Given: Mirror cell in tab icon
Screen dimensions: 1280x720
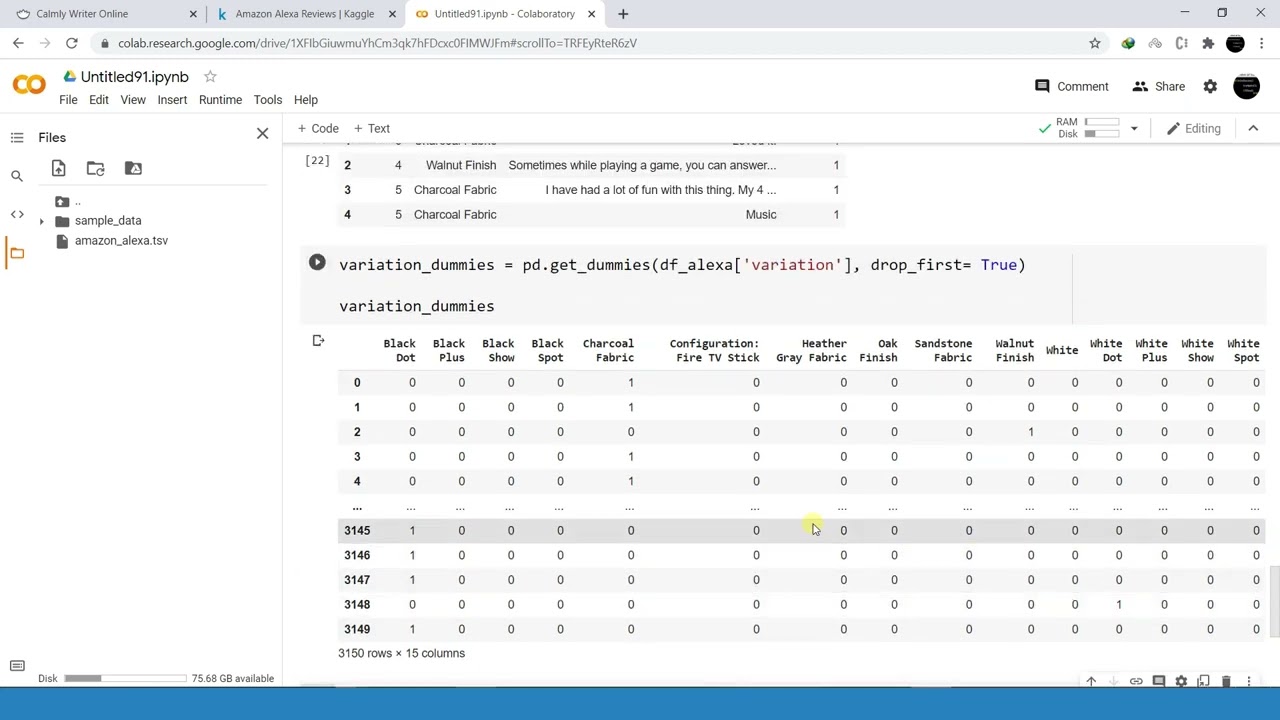Looking at the screenshot, I should coord(1204,682).
